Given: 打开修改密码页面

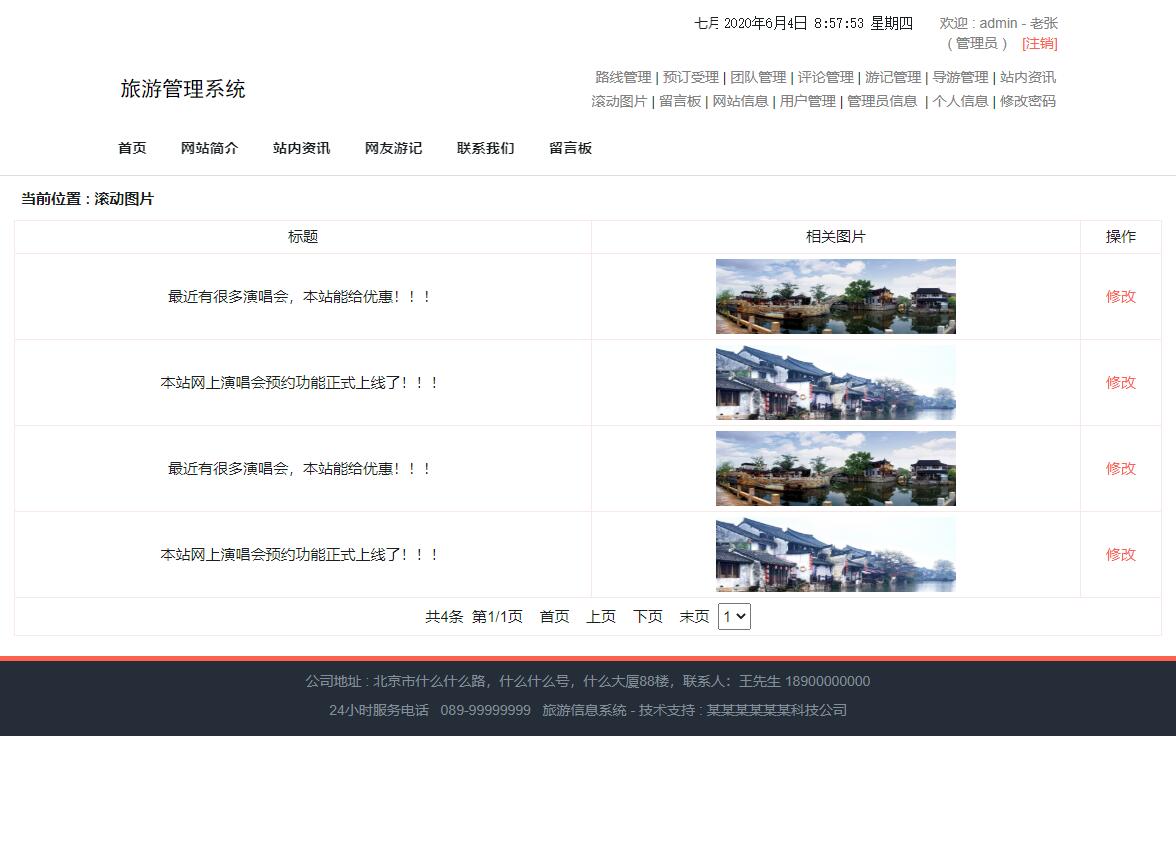Looking at the screenshot, I should (x=1027, y=101).
